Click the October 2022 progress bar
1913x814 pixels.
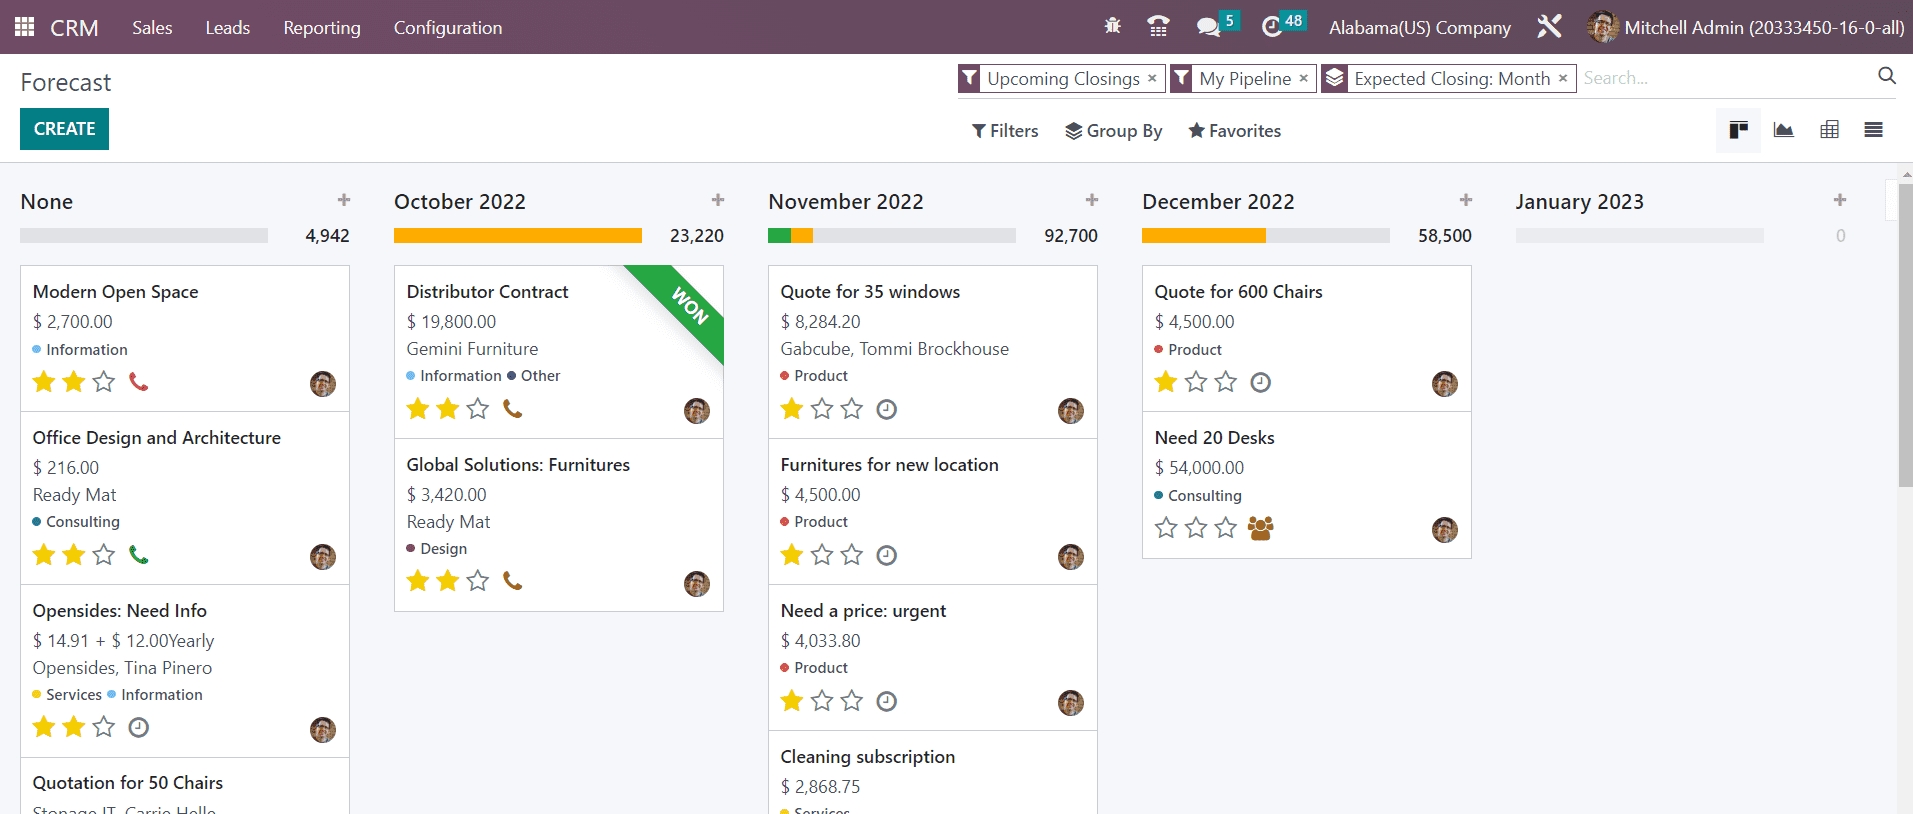pyautogui.click(x=517, y=236)
